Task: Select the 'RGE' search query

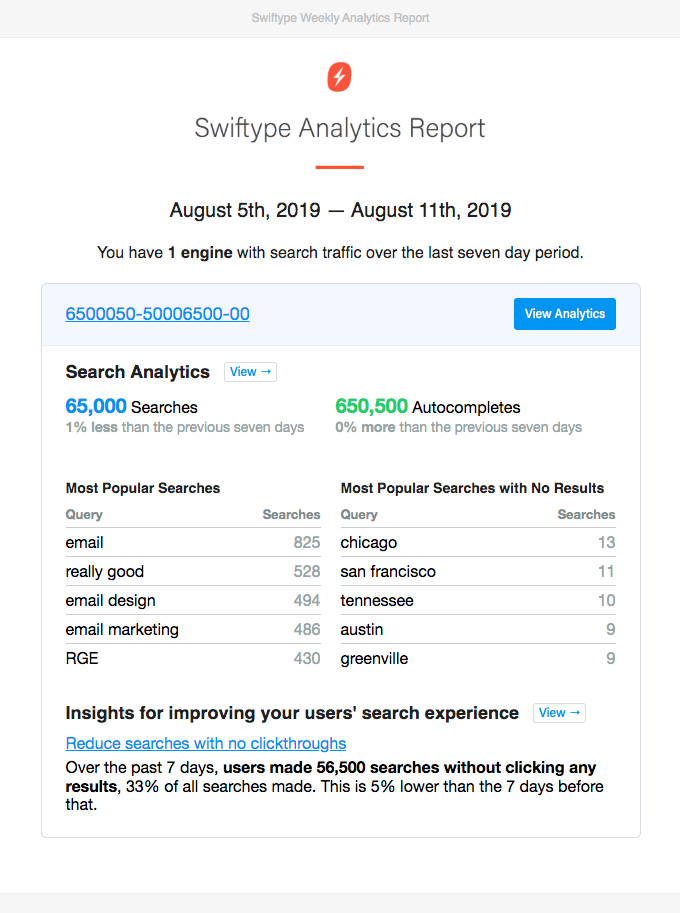Action: click(x=82, y=658)
